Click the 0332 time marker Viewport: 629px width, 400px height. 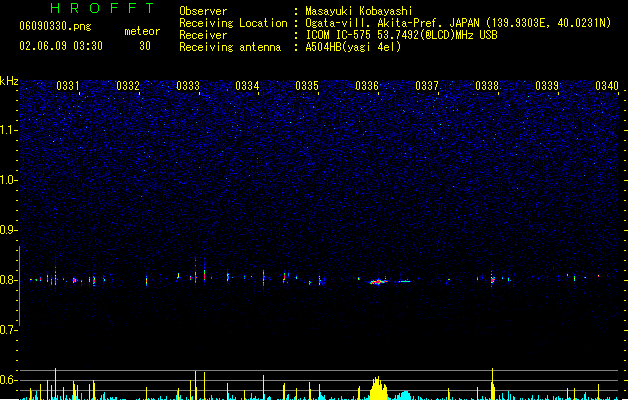pyautogui.click(x=128, y=86)
